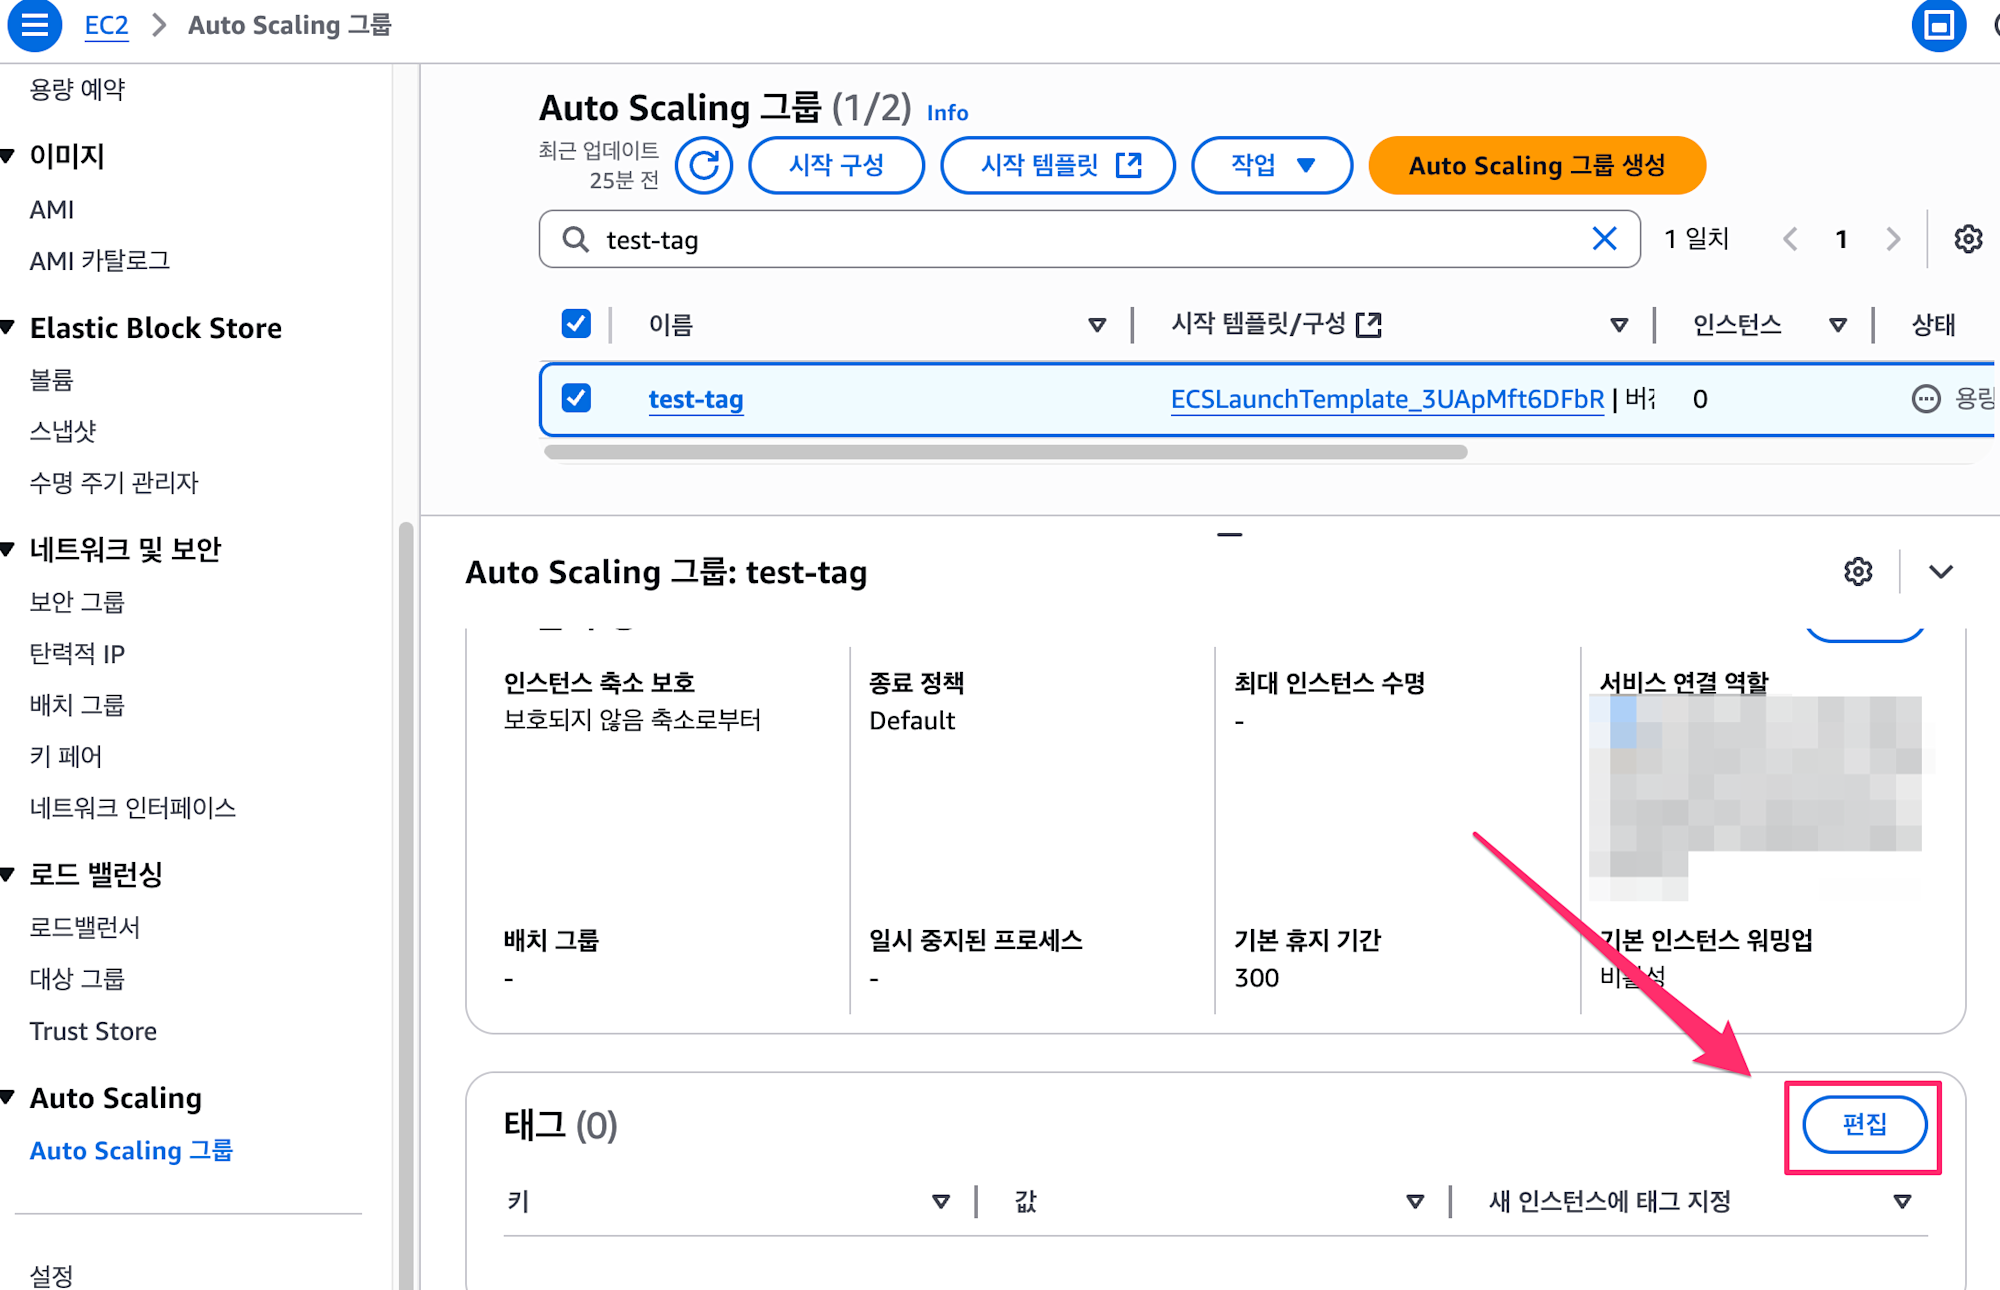The image size is (2000, 1290).
Task: Click Auto Scaling 그룹 생성 button
Action: pos(1537,165)
